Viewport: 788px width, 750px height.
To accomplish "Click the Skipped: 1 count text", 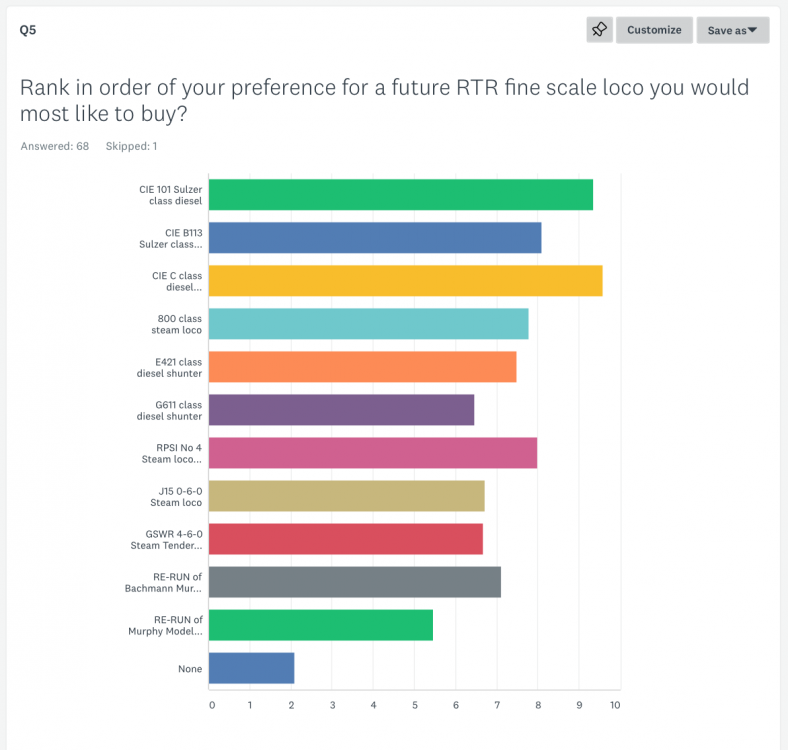I will click(x=131, y=146).
